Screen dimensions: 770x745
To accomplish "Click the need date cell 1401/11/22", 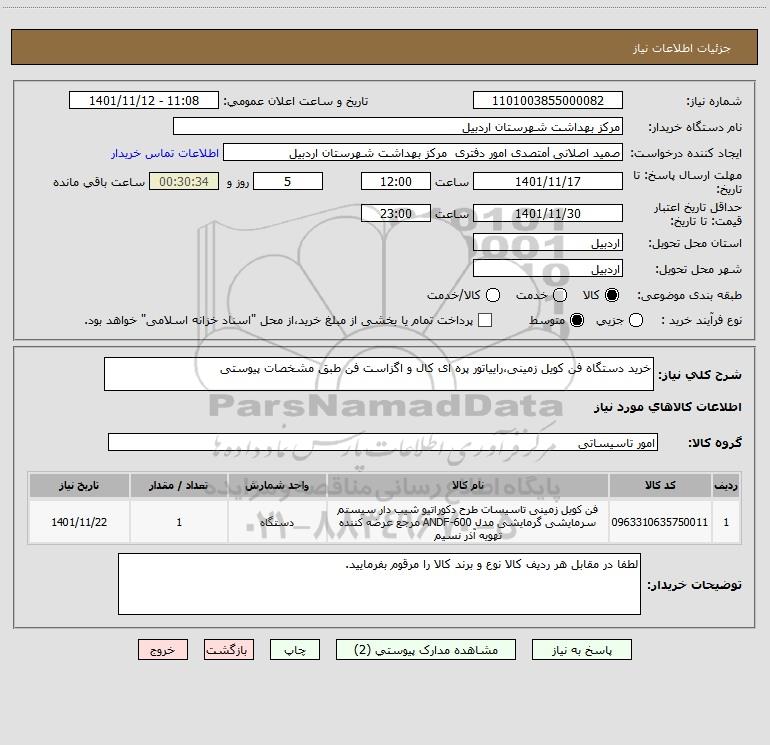I will (79, 522).
